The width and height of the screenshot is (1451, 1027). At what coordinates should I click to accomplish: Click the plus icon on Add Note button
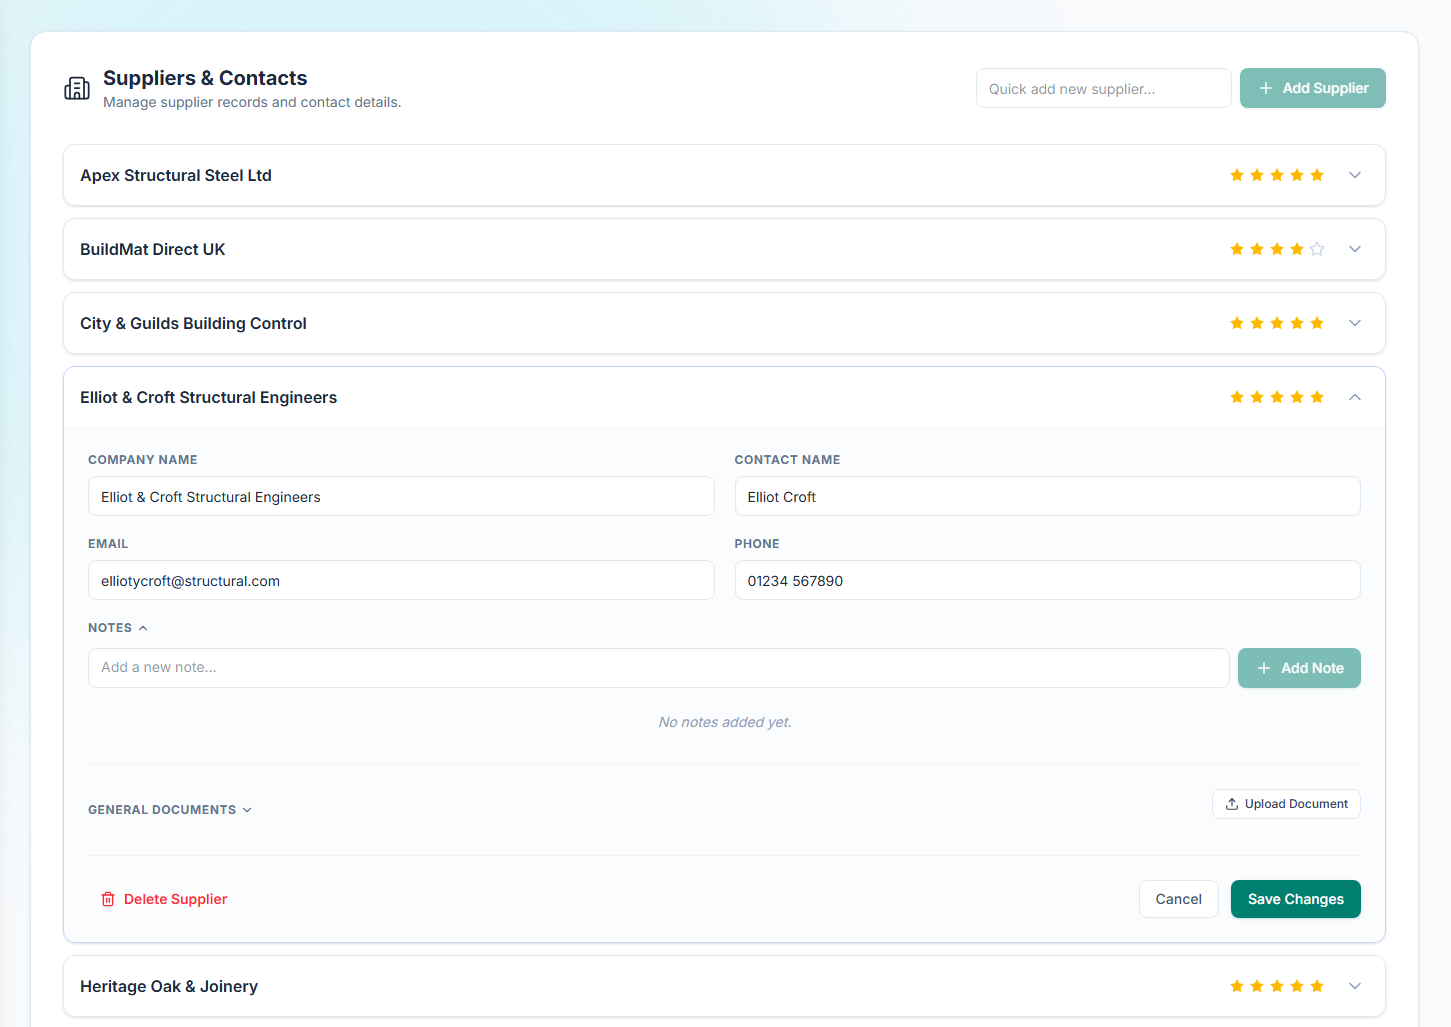coord(1264,668)
